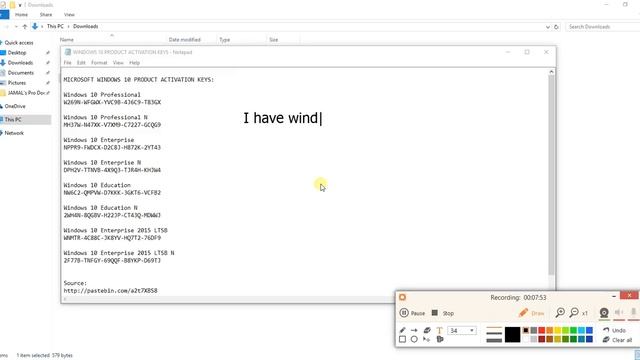The height and width of the screenshot is (360, 640).
Task: Select the ellipse shape tool
Action: (x=414, y=339)
